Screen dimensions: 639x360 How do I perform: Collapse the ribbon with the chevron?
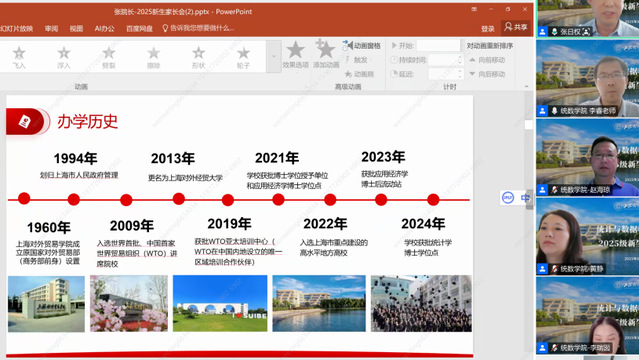[x=526, y=86]
